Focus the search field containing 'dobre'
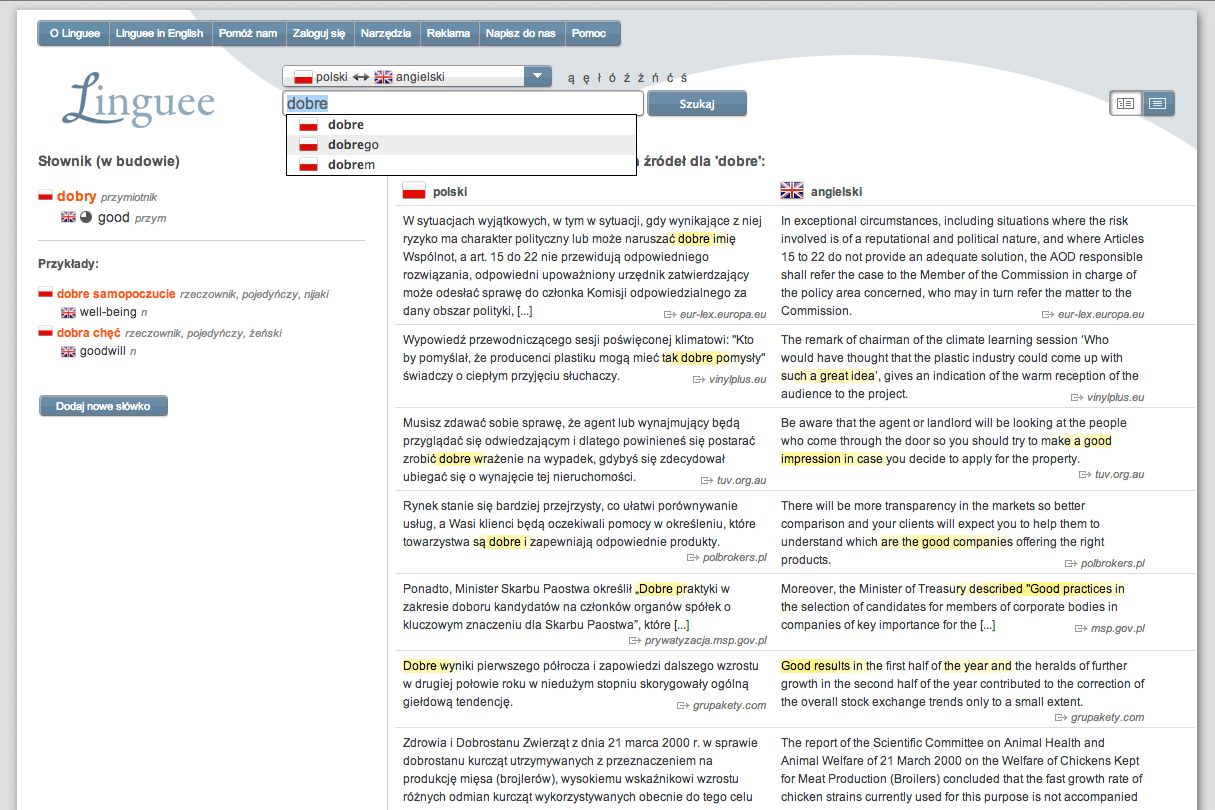 click(463, 103)
